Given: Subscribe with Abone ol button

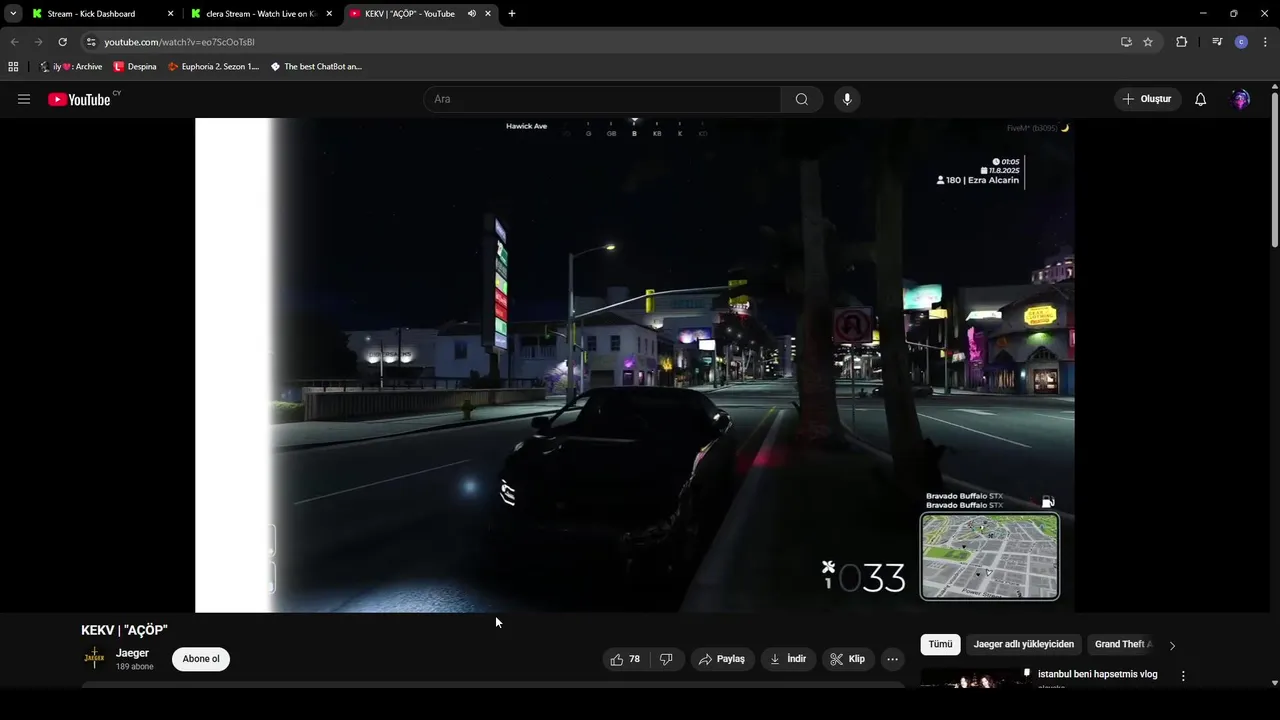Looking at the screenshot, I should click(201, 659).
